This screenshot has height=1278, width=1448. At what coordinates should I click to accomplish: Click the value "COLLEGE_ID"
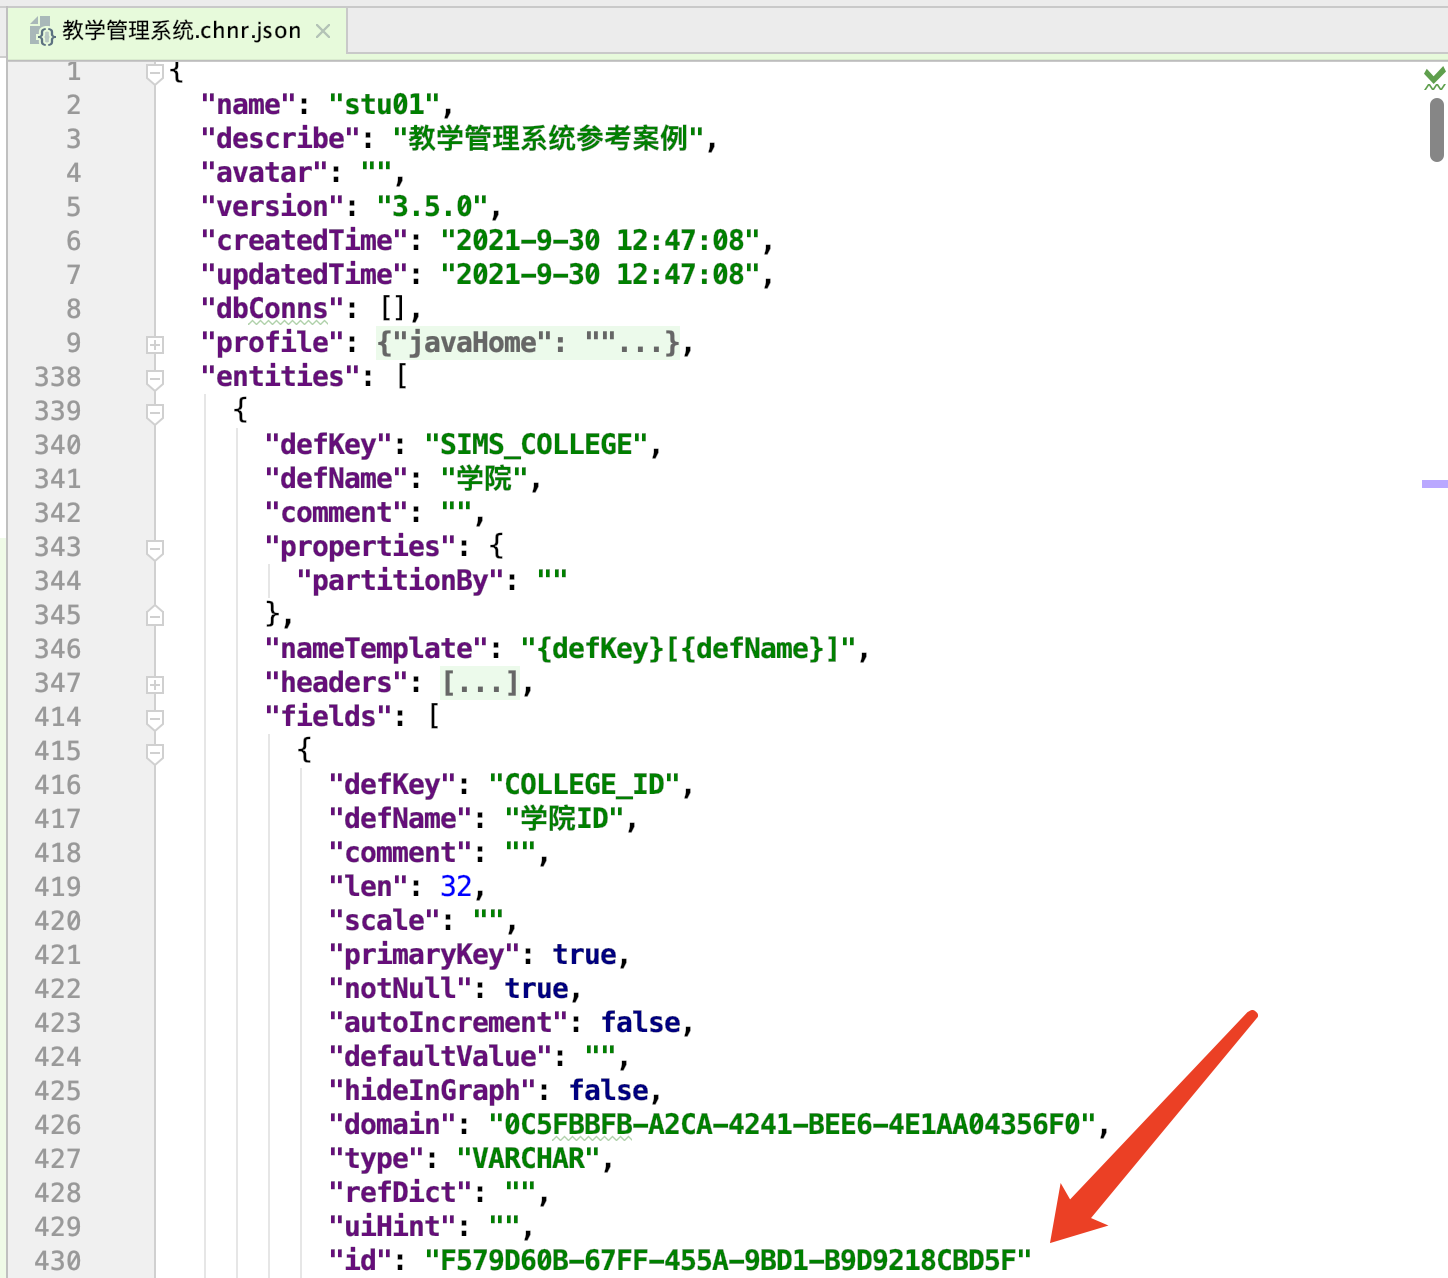point(584,785)
